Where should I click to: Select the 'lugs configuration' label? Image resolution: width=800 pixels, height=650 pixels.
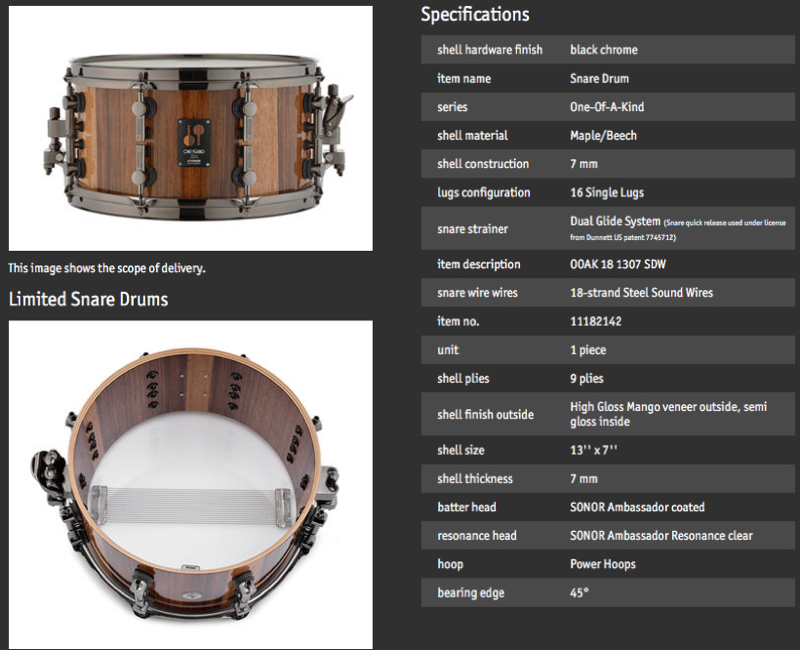click(484, 192)
